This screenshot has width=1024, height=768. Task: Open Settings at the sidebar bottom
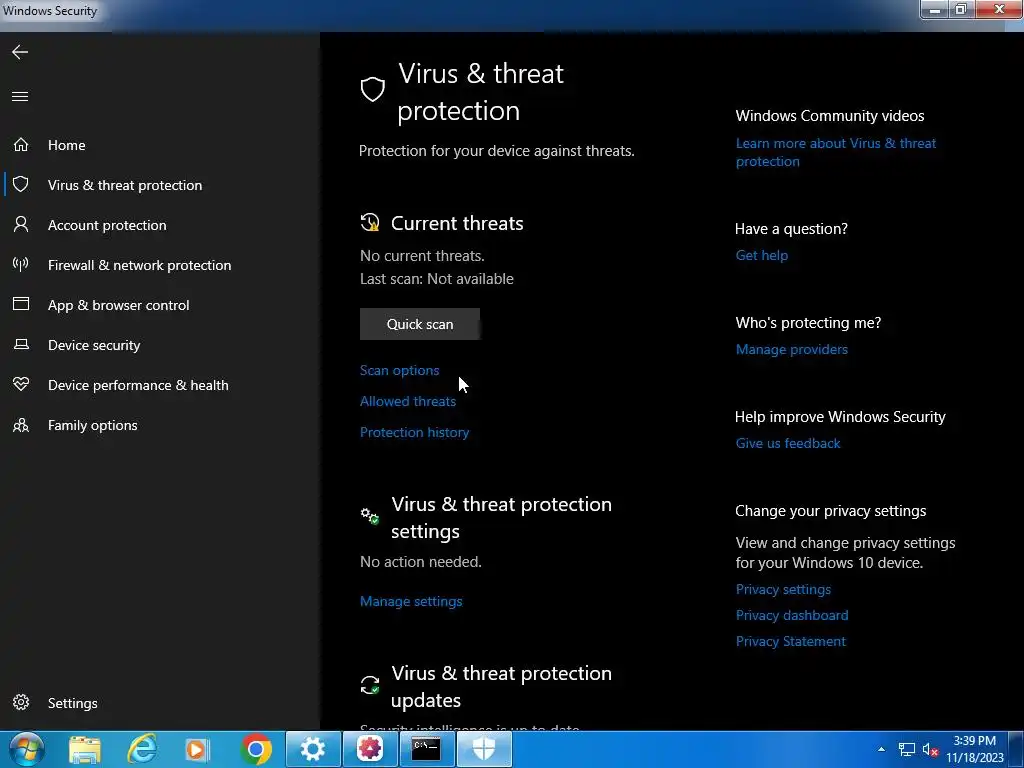72,703
